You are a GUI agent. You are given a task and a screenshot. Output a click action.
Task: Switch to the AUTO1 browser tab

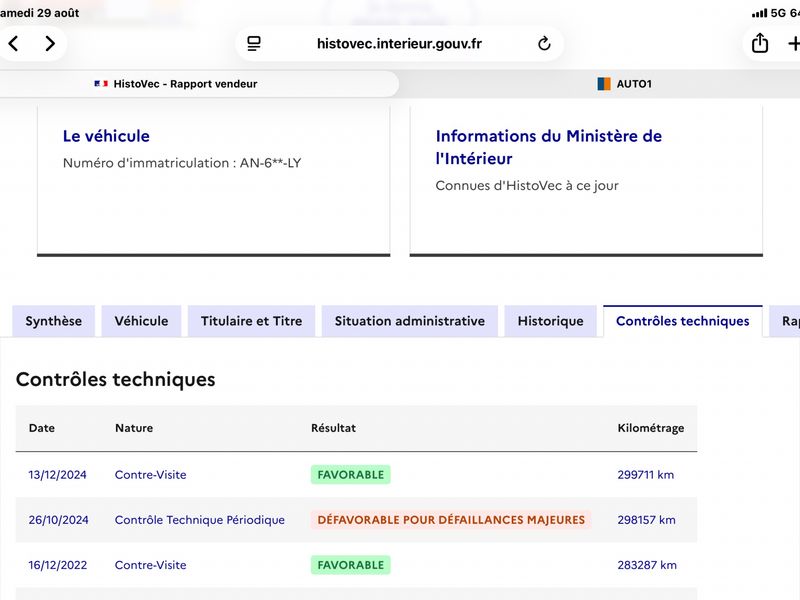[x=624, y=84]
